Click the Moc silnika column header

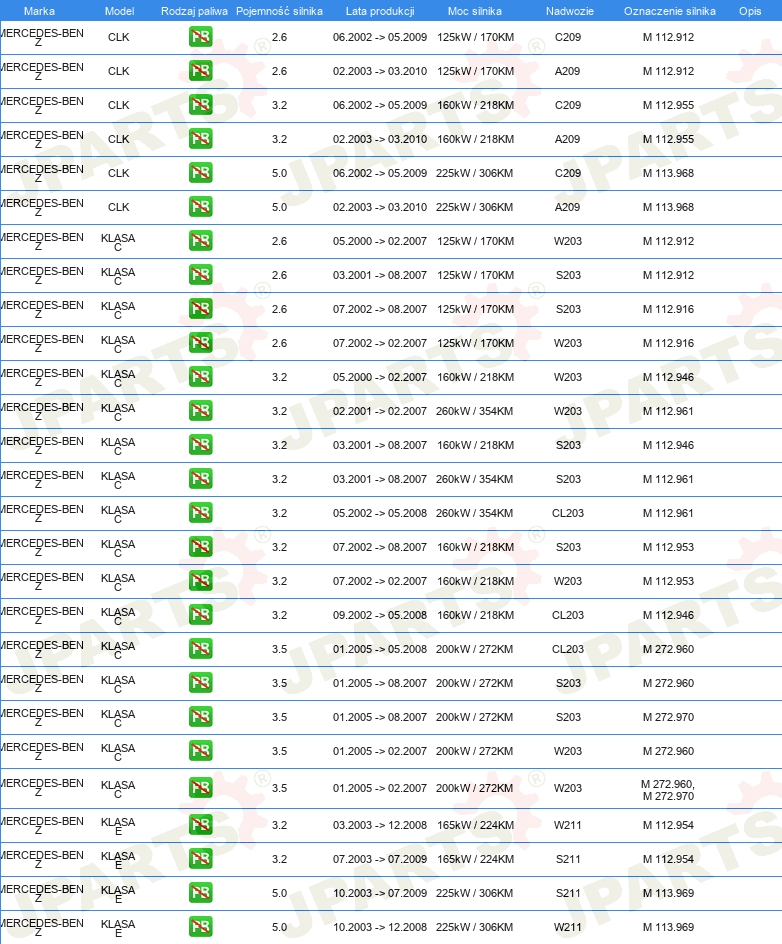click(474, 11)
